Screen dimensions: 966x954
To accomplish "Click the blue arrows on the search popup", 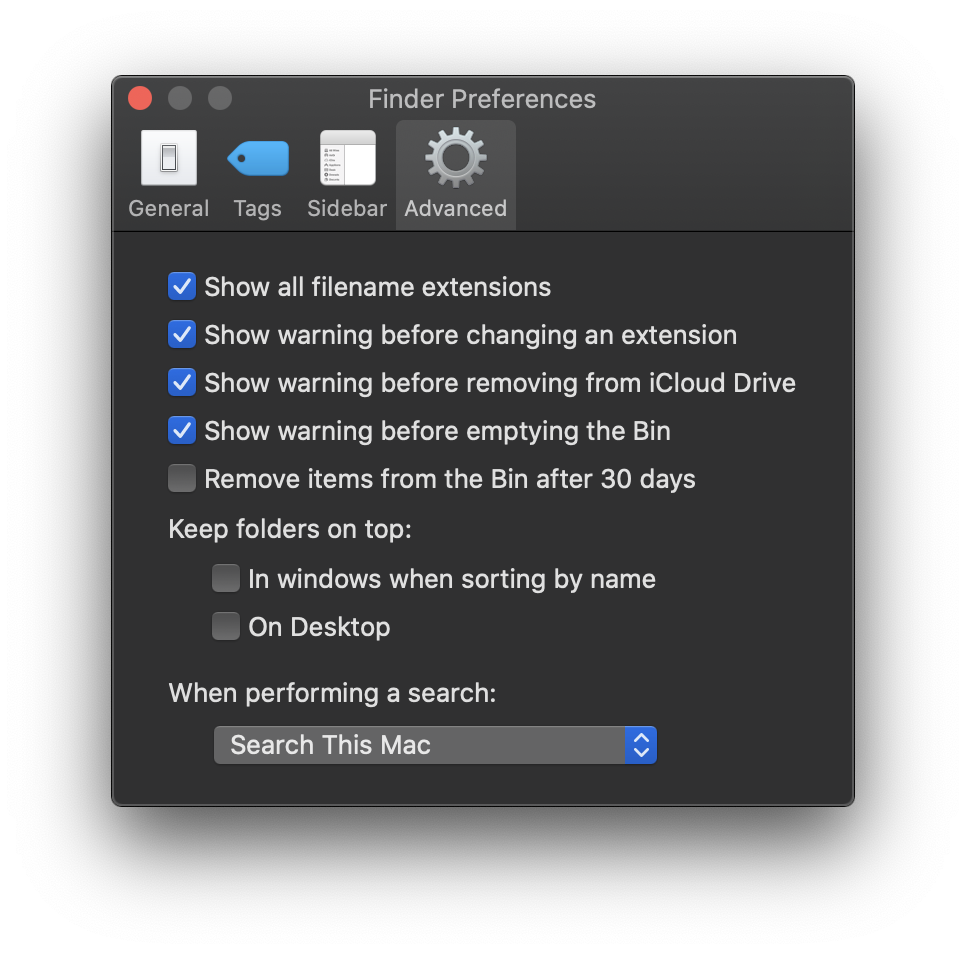I will click(x=641, y=745).
